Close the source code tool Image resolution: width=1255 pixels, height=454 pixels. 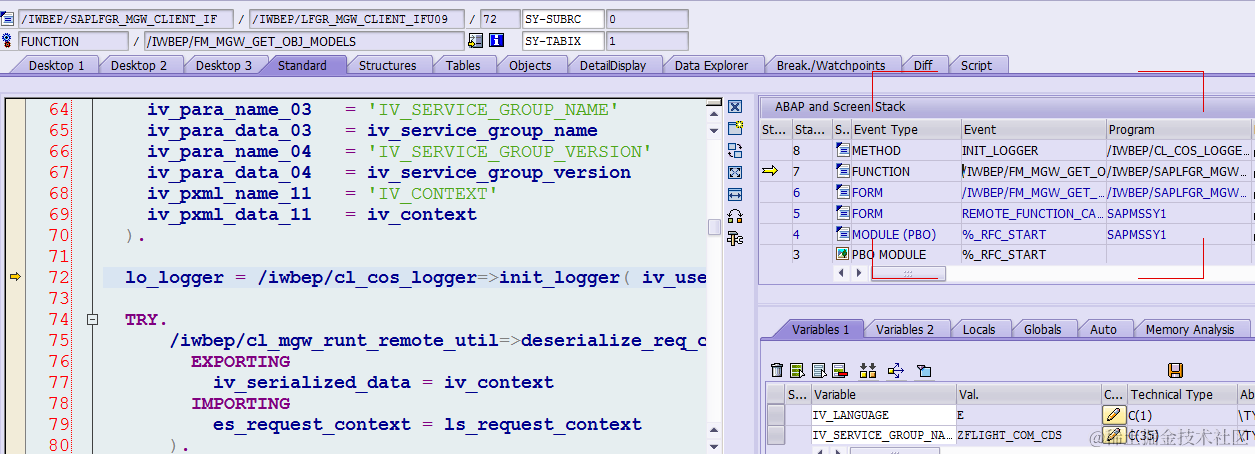[x=735, y=107]
